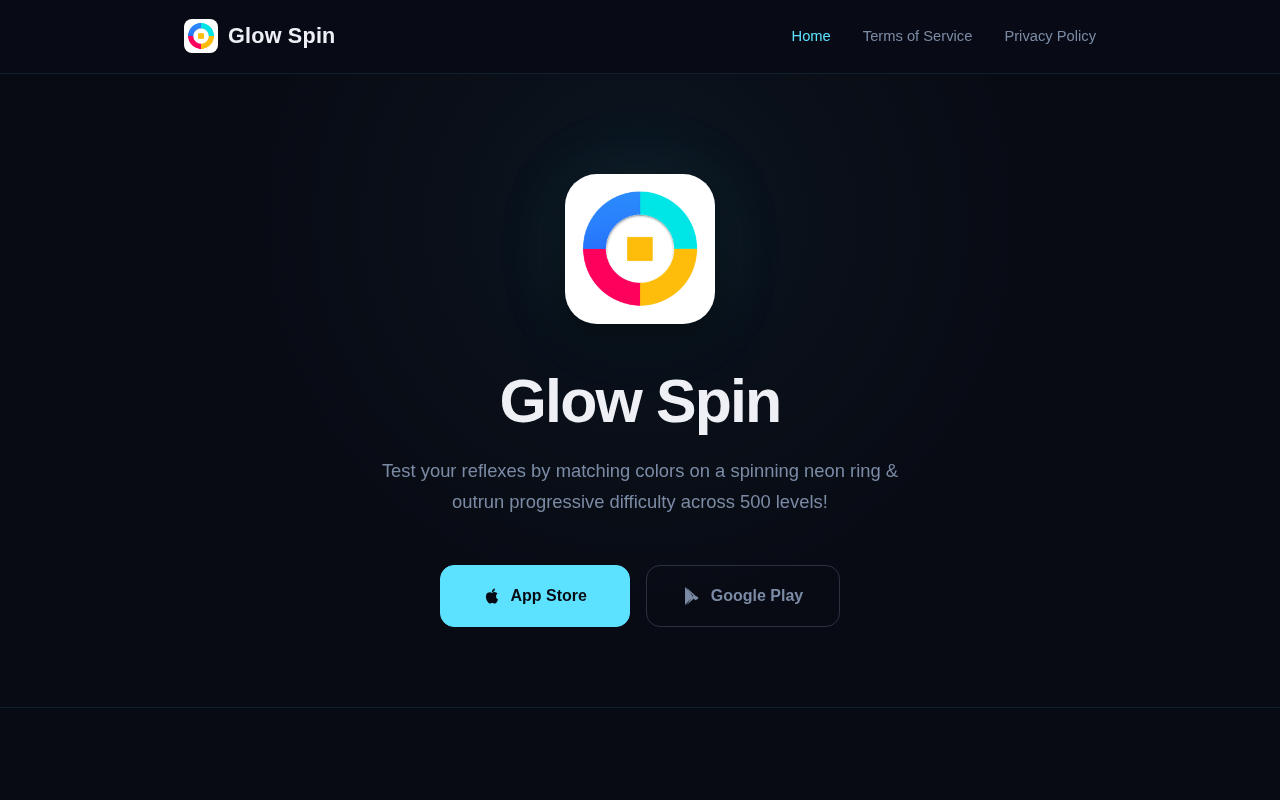
Task: Click the Glow Spin brand name in header
Action: 281,36
